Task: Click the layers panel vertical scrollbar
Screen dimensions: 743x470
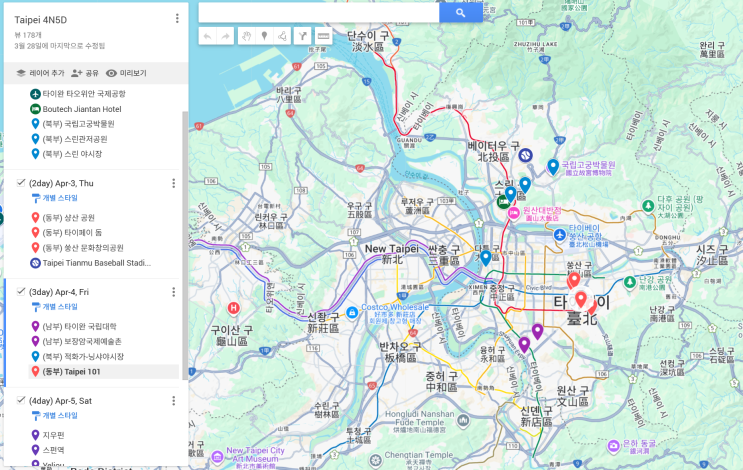Action: 185,244
